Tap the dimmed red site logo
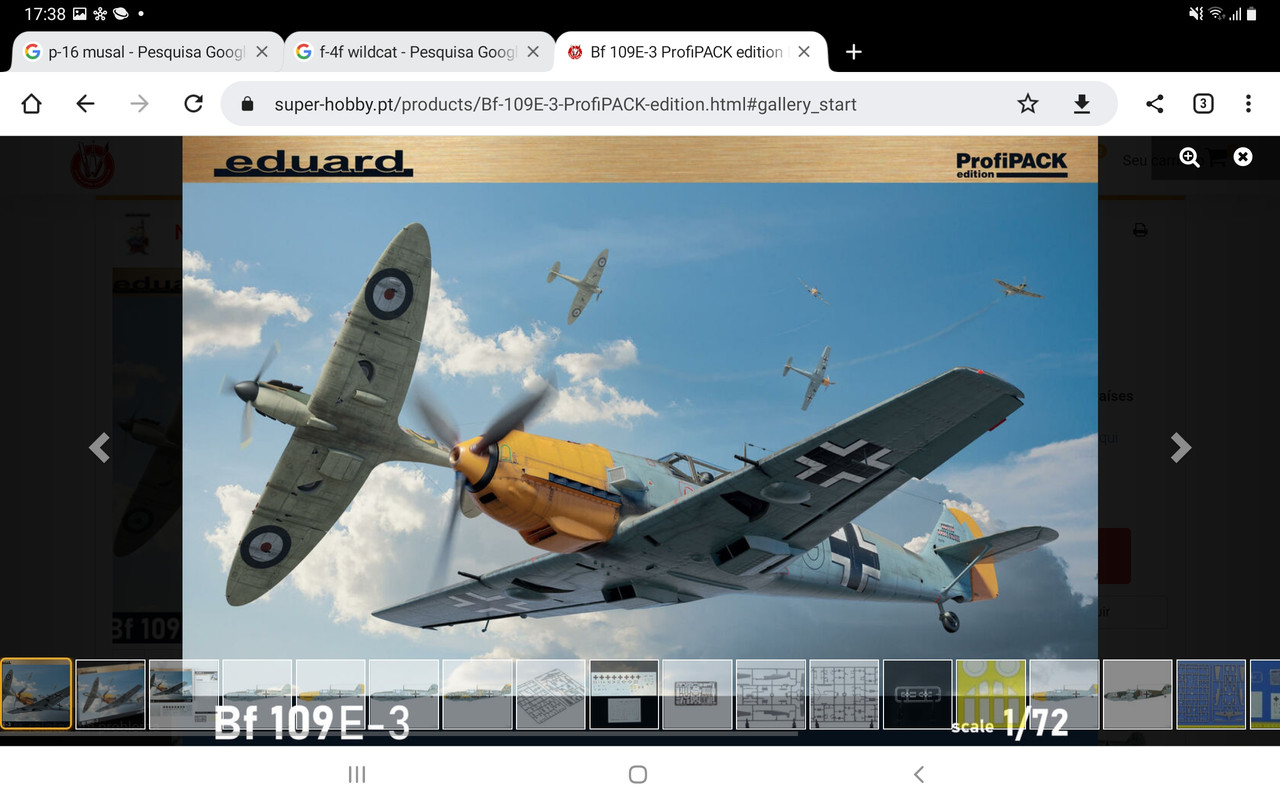Image resolution: width=1280 pixels, height=800 pixels. tap(93, 165)
